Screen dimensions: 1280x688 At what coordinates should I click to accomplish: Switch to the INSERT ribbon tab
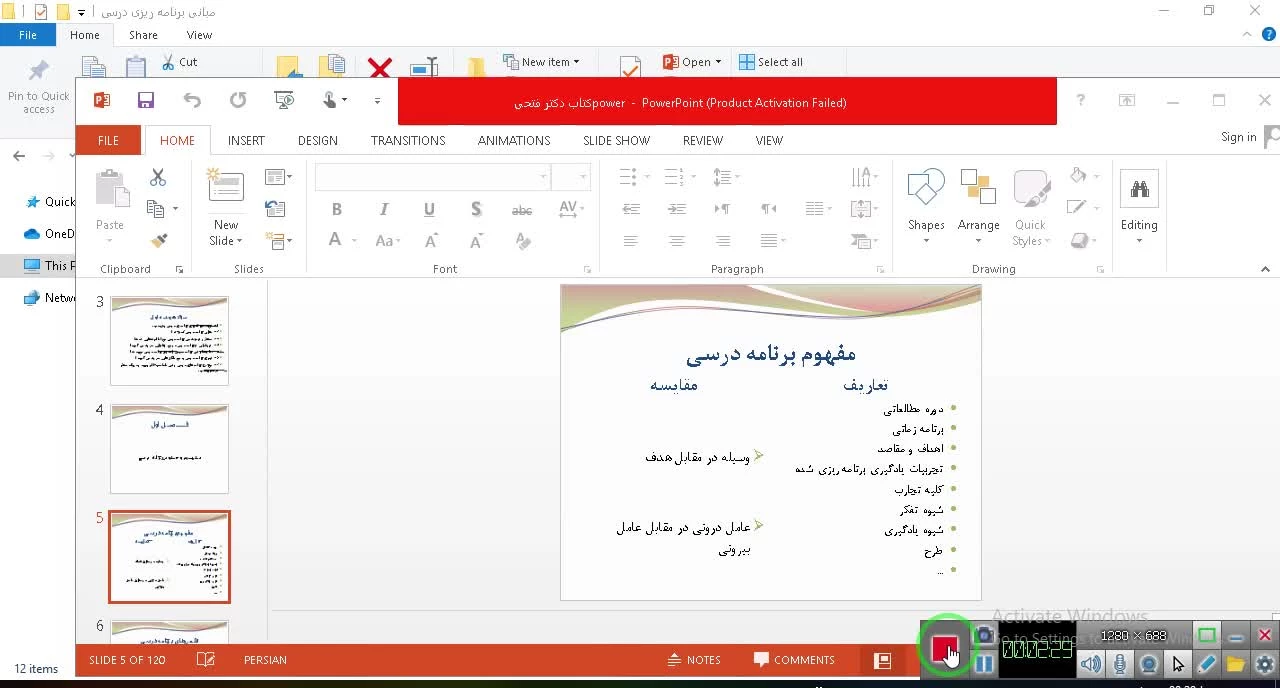pos(246,141)
